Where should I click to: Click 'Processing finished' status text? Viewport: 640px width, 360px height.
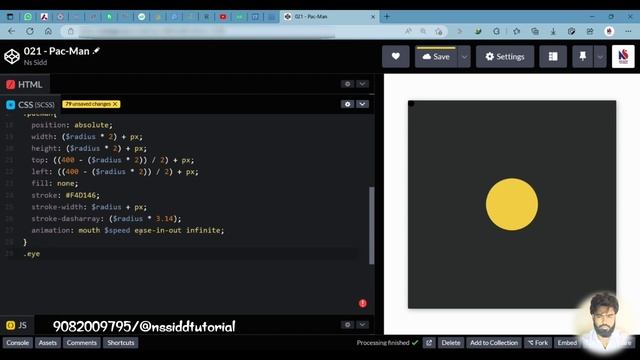(x=383, y=342)
